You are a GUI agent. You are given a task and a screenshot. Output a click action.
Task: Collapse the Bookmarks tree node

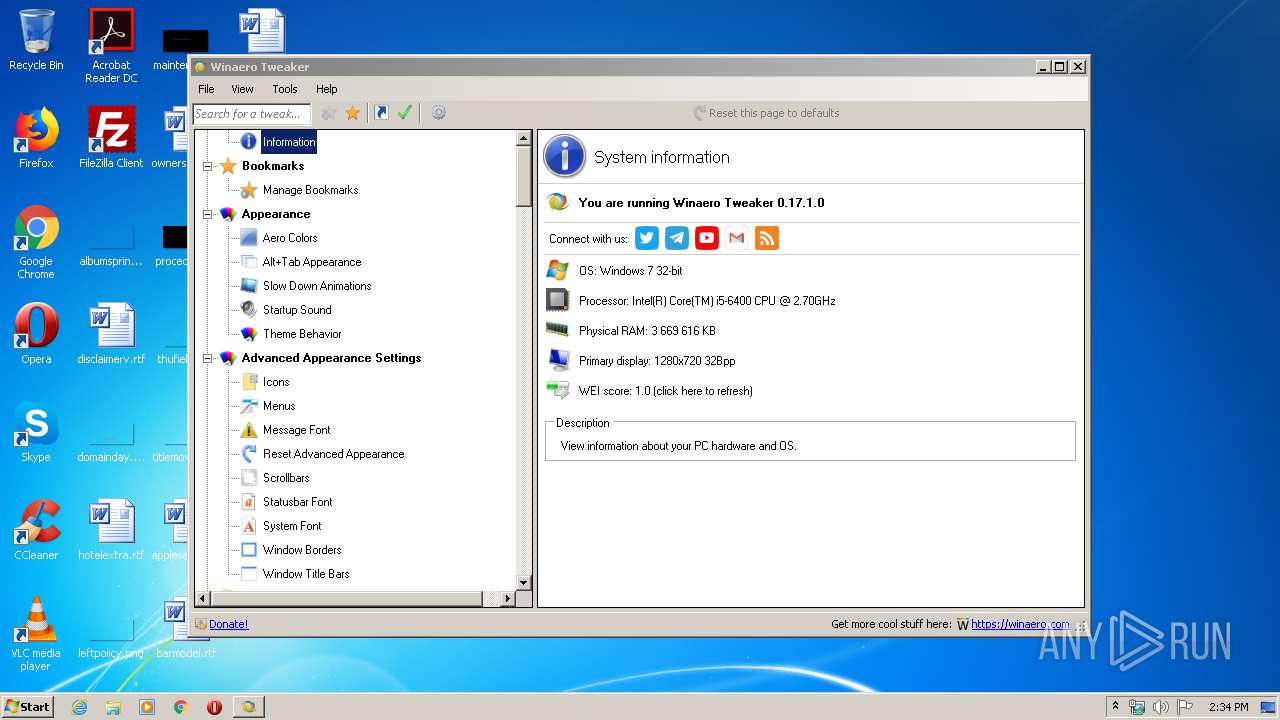coord(208,166)
